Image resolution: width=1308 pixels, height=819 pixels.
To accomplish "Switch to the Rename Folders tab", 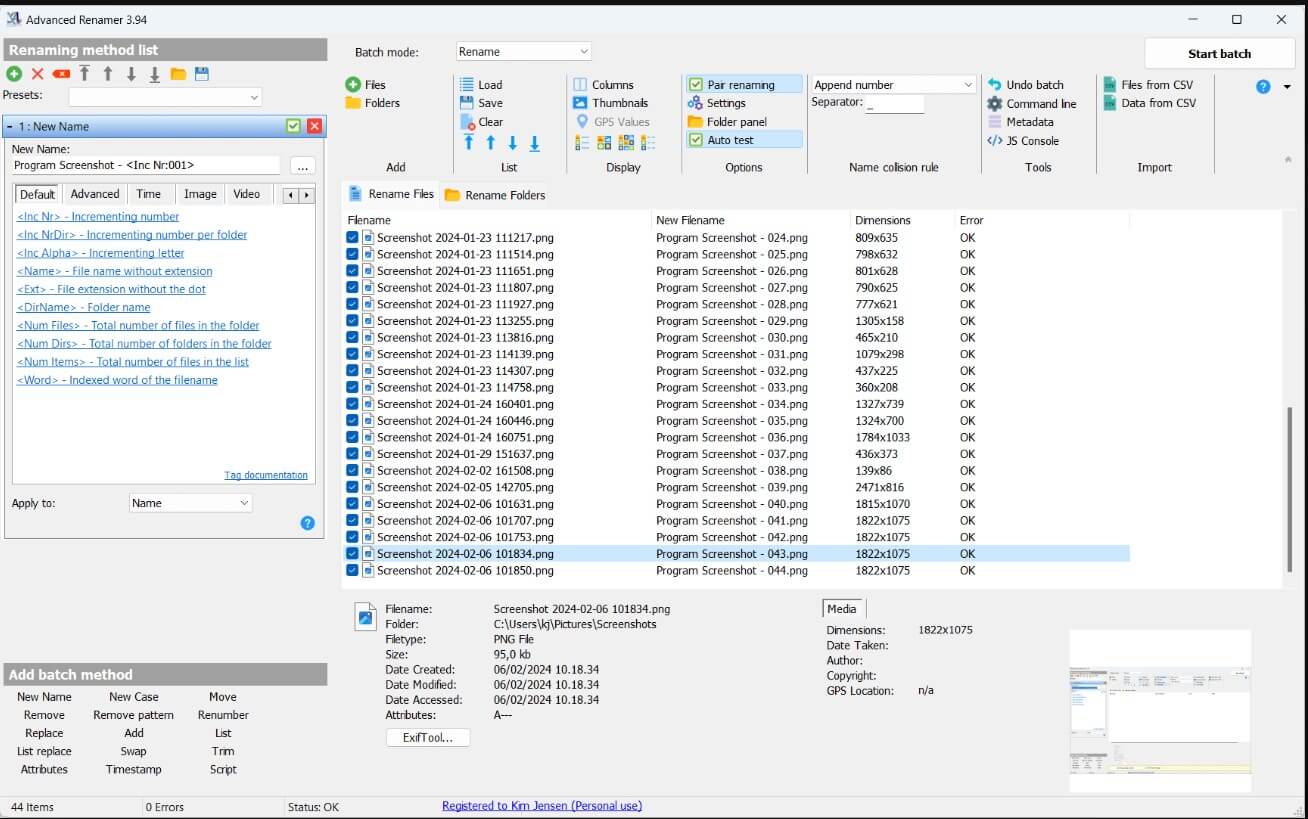I will click(x=495, y=195).
